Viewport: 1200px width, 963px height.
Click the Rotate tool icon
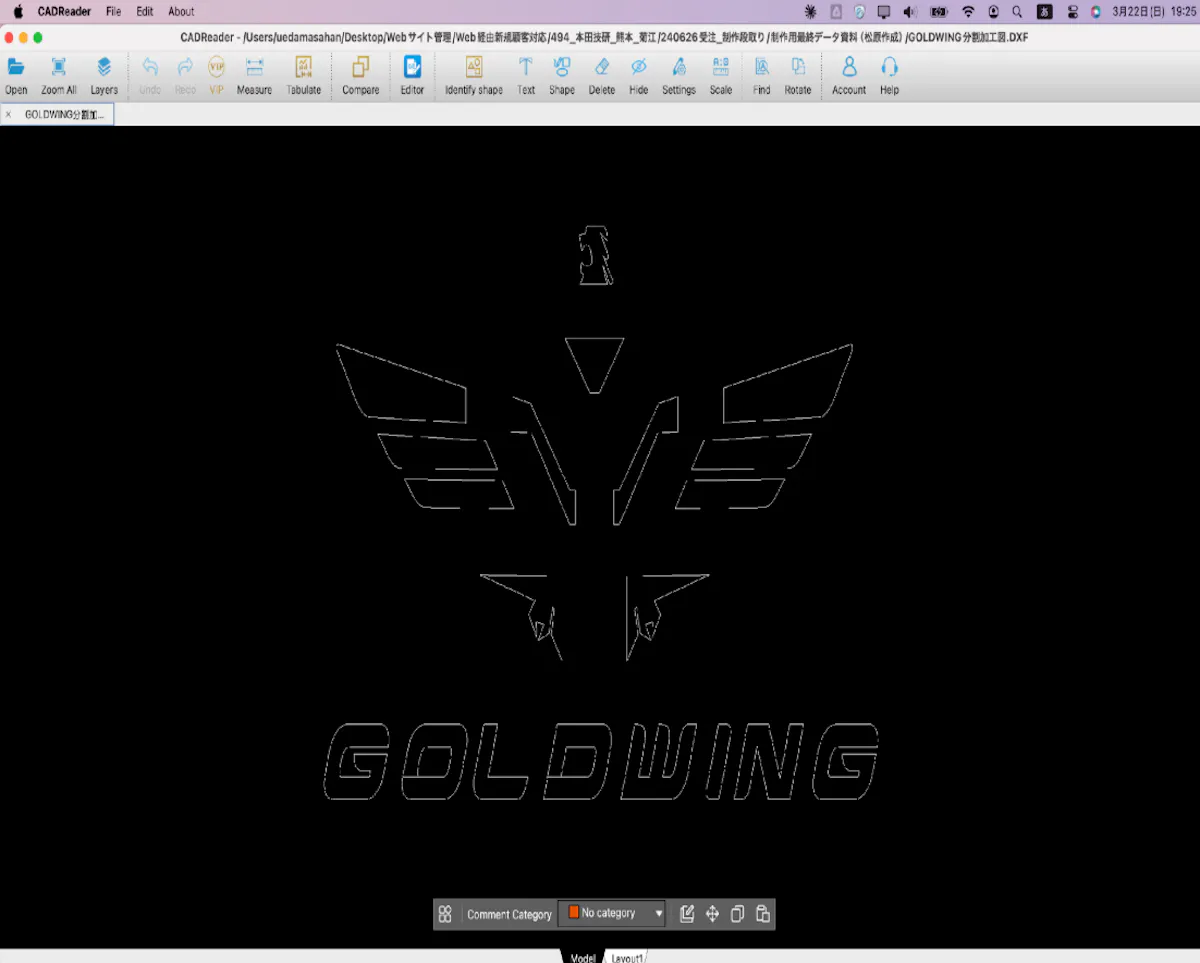798,67
